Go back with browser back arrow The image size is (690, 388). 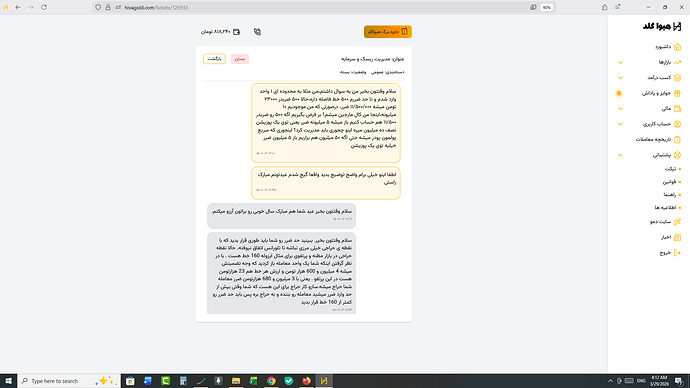[18, 7]
